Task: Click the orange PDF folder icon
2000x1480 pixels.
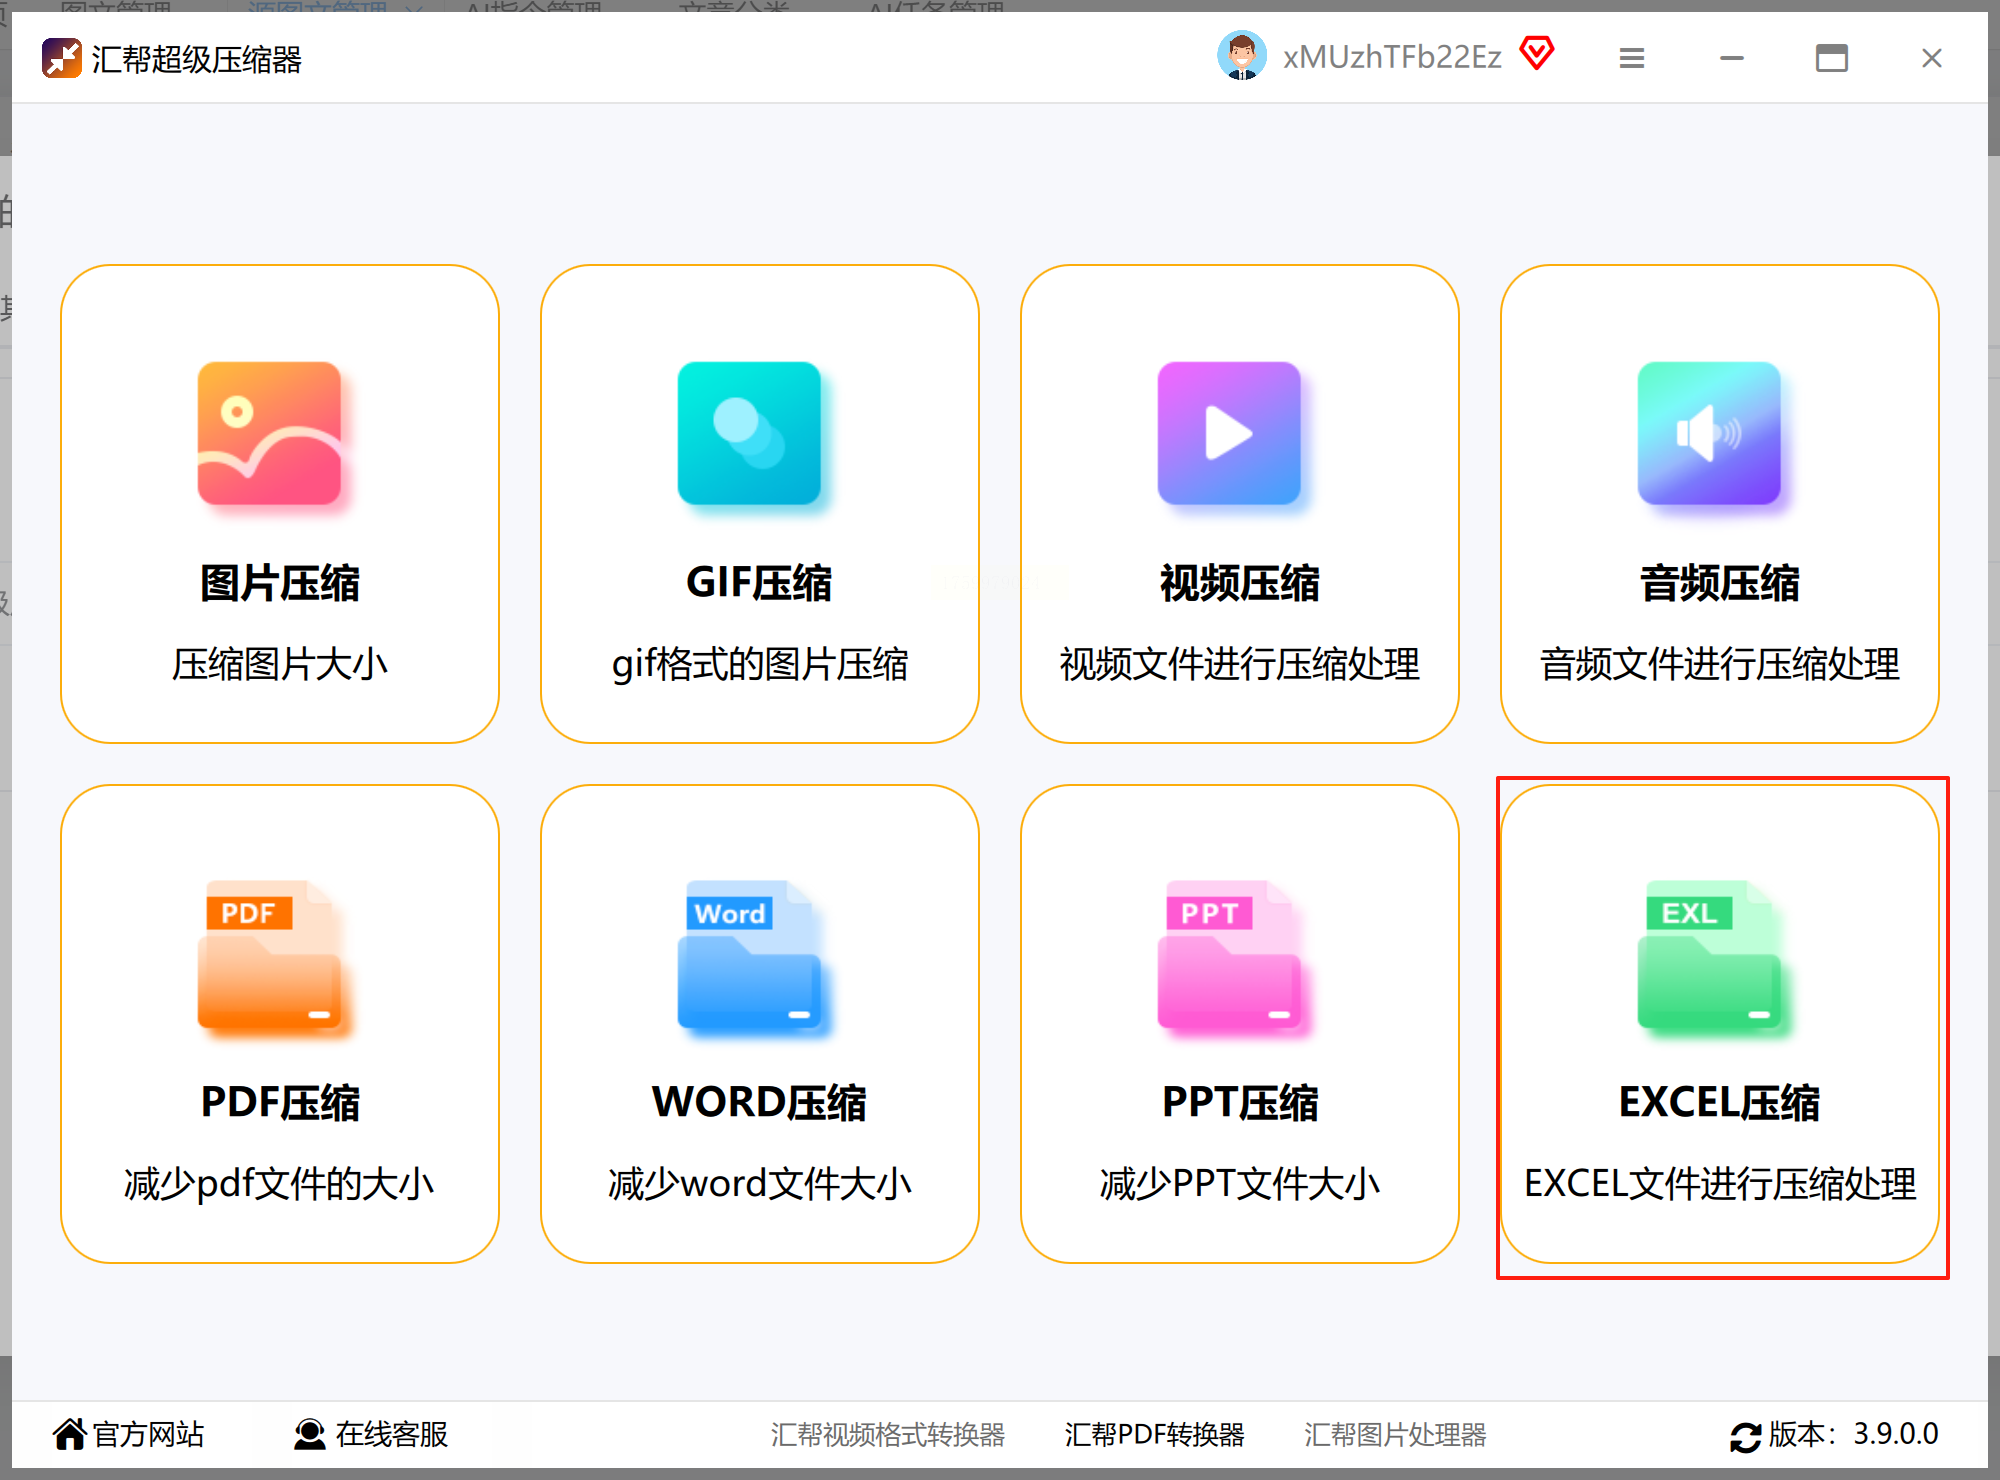Action: (269, 956)
